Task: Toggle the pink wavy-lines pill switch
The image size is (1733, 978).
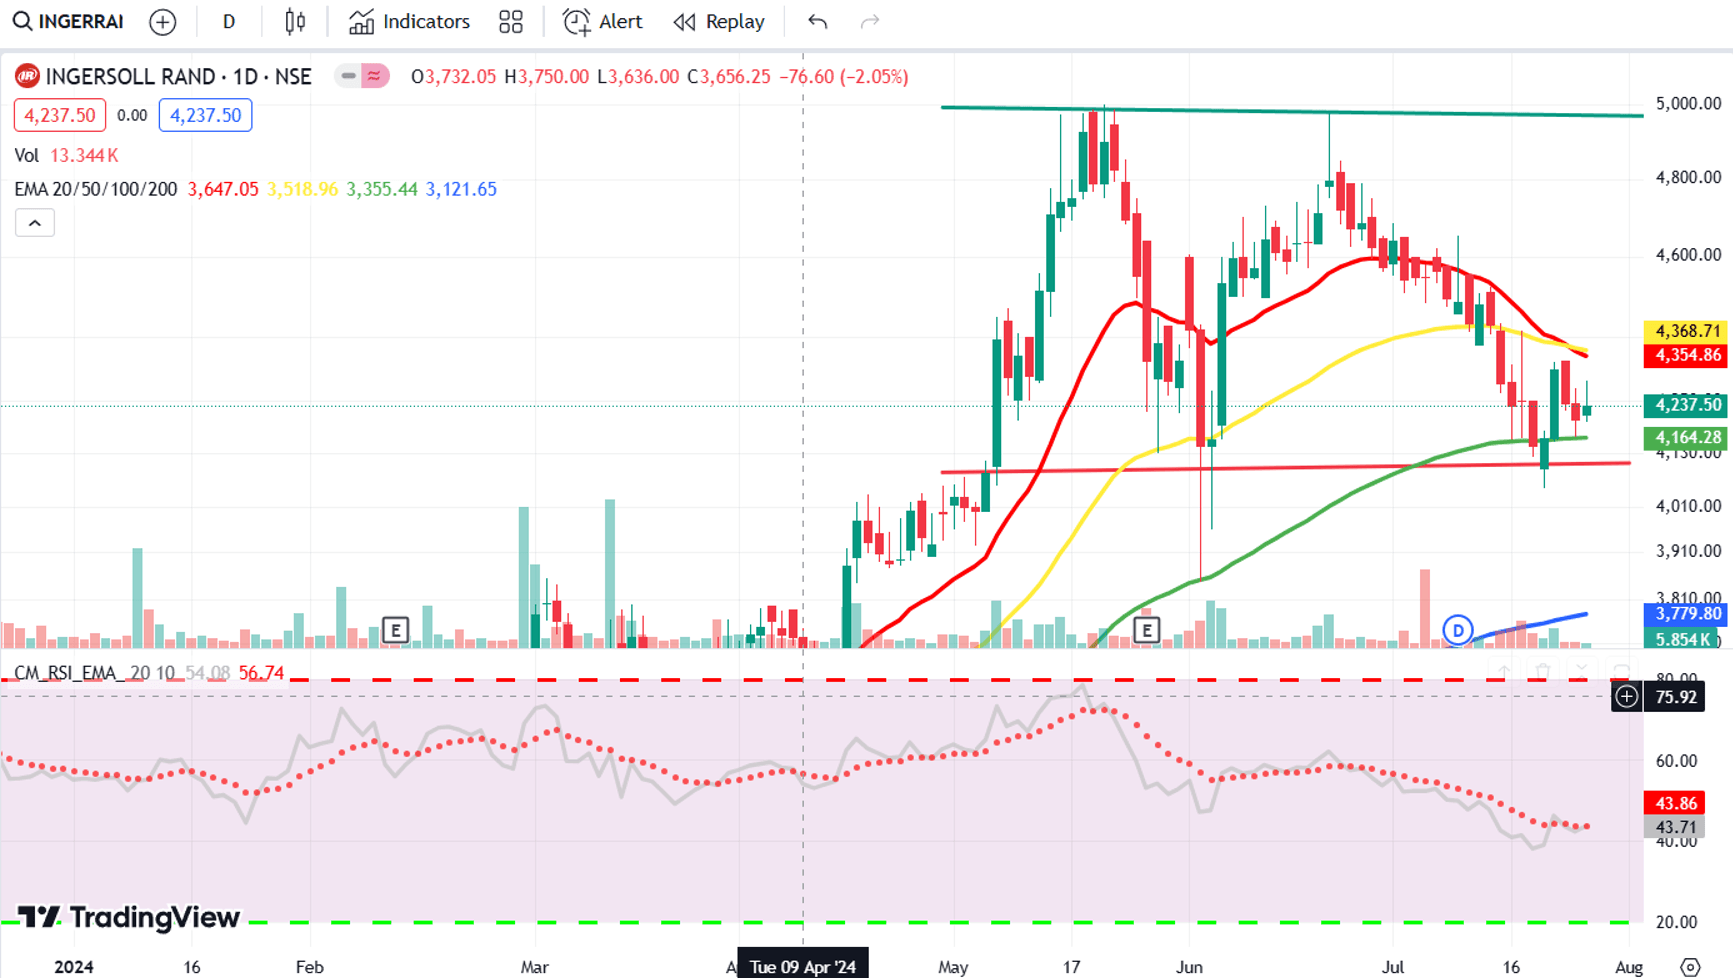Action: (374, 76)
